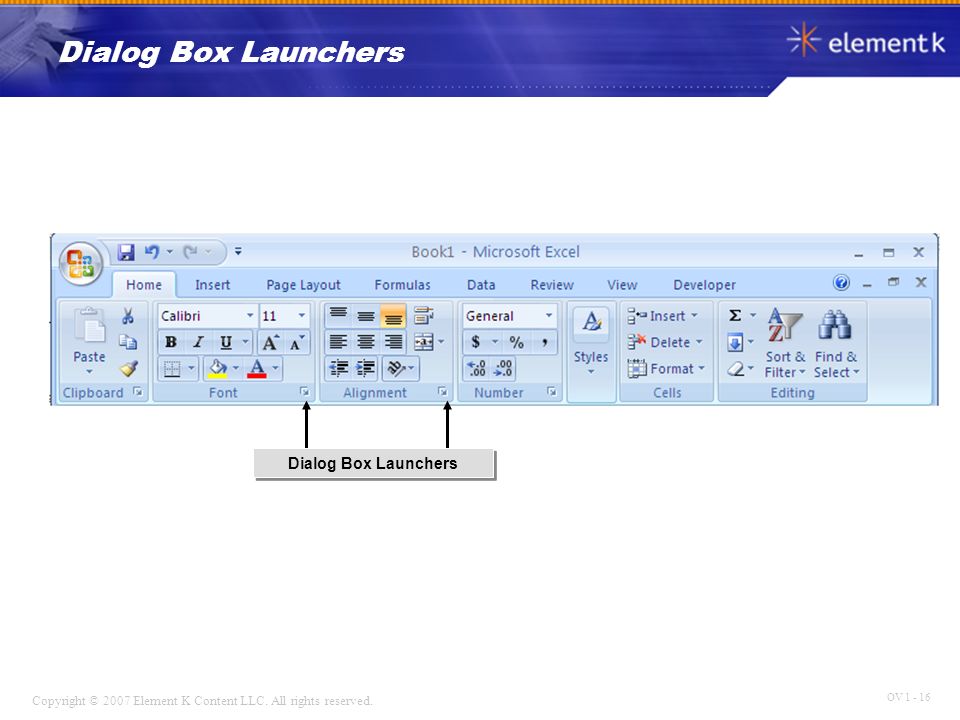Apply yellow Fill Color bucket

217,369
